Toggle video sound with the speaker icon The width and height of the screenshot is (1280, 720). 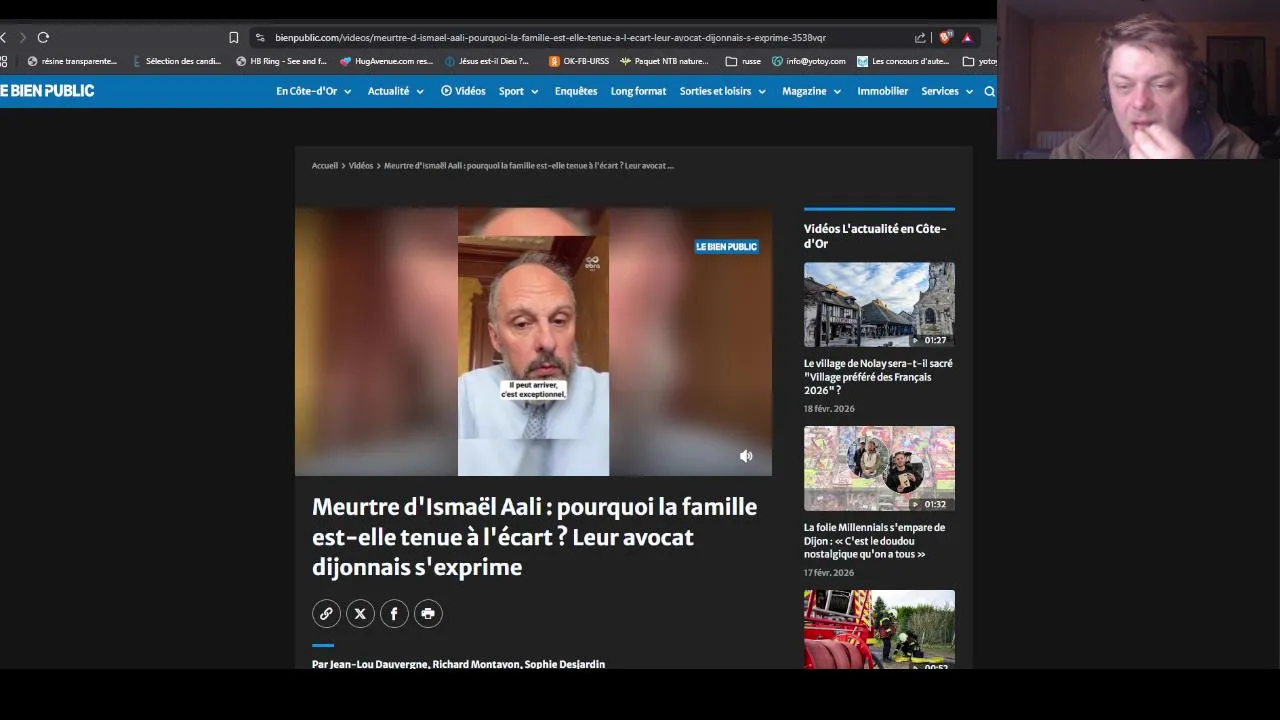click(746, 456)
